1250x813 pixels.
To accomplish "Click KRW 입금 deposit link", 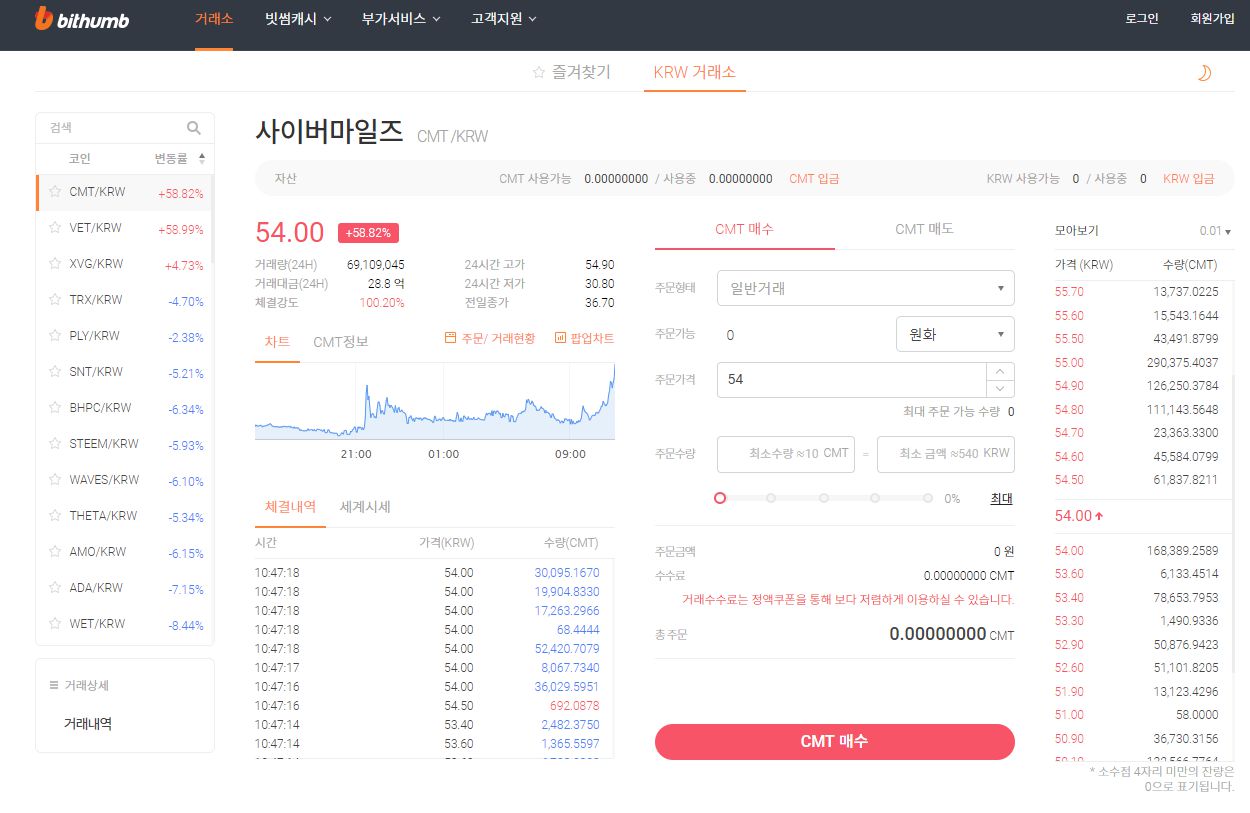I will 1189,179.
